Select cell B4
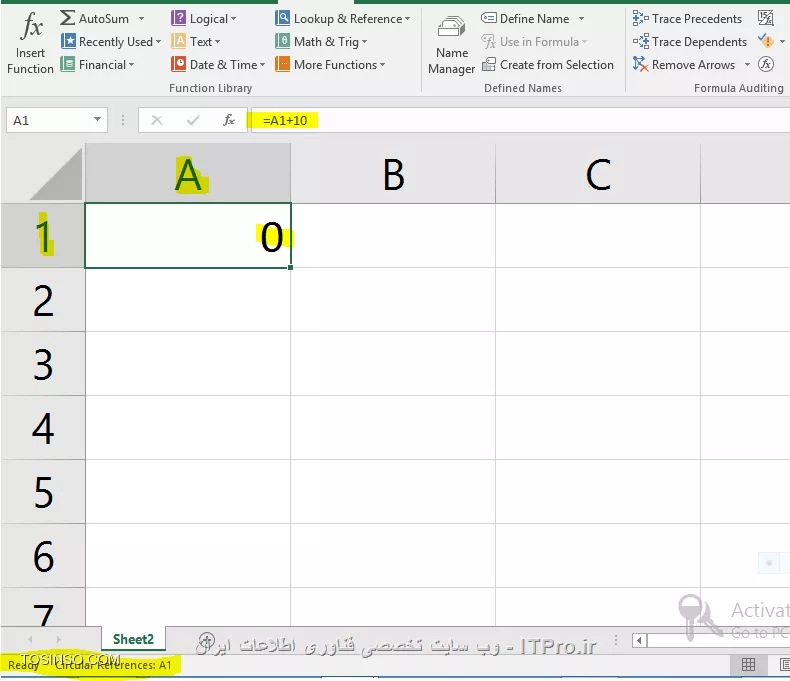Viewport: 790px width, 681px height. 393,428
